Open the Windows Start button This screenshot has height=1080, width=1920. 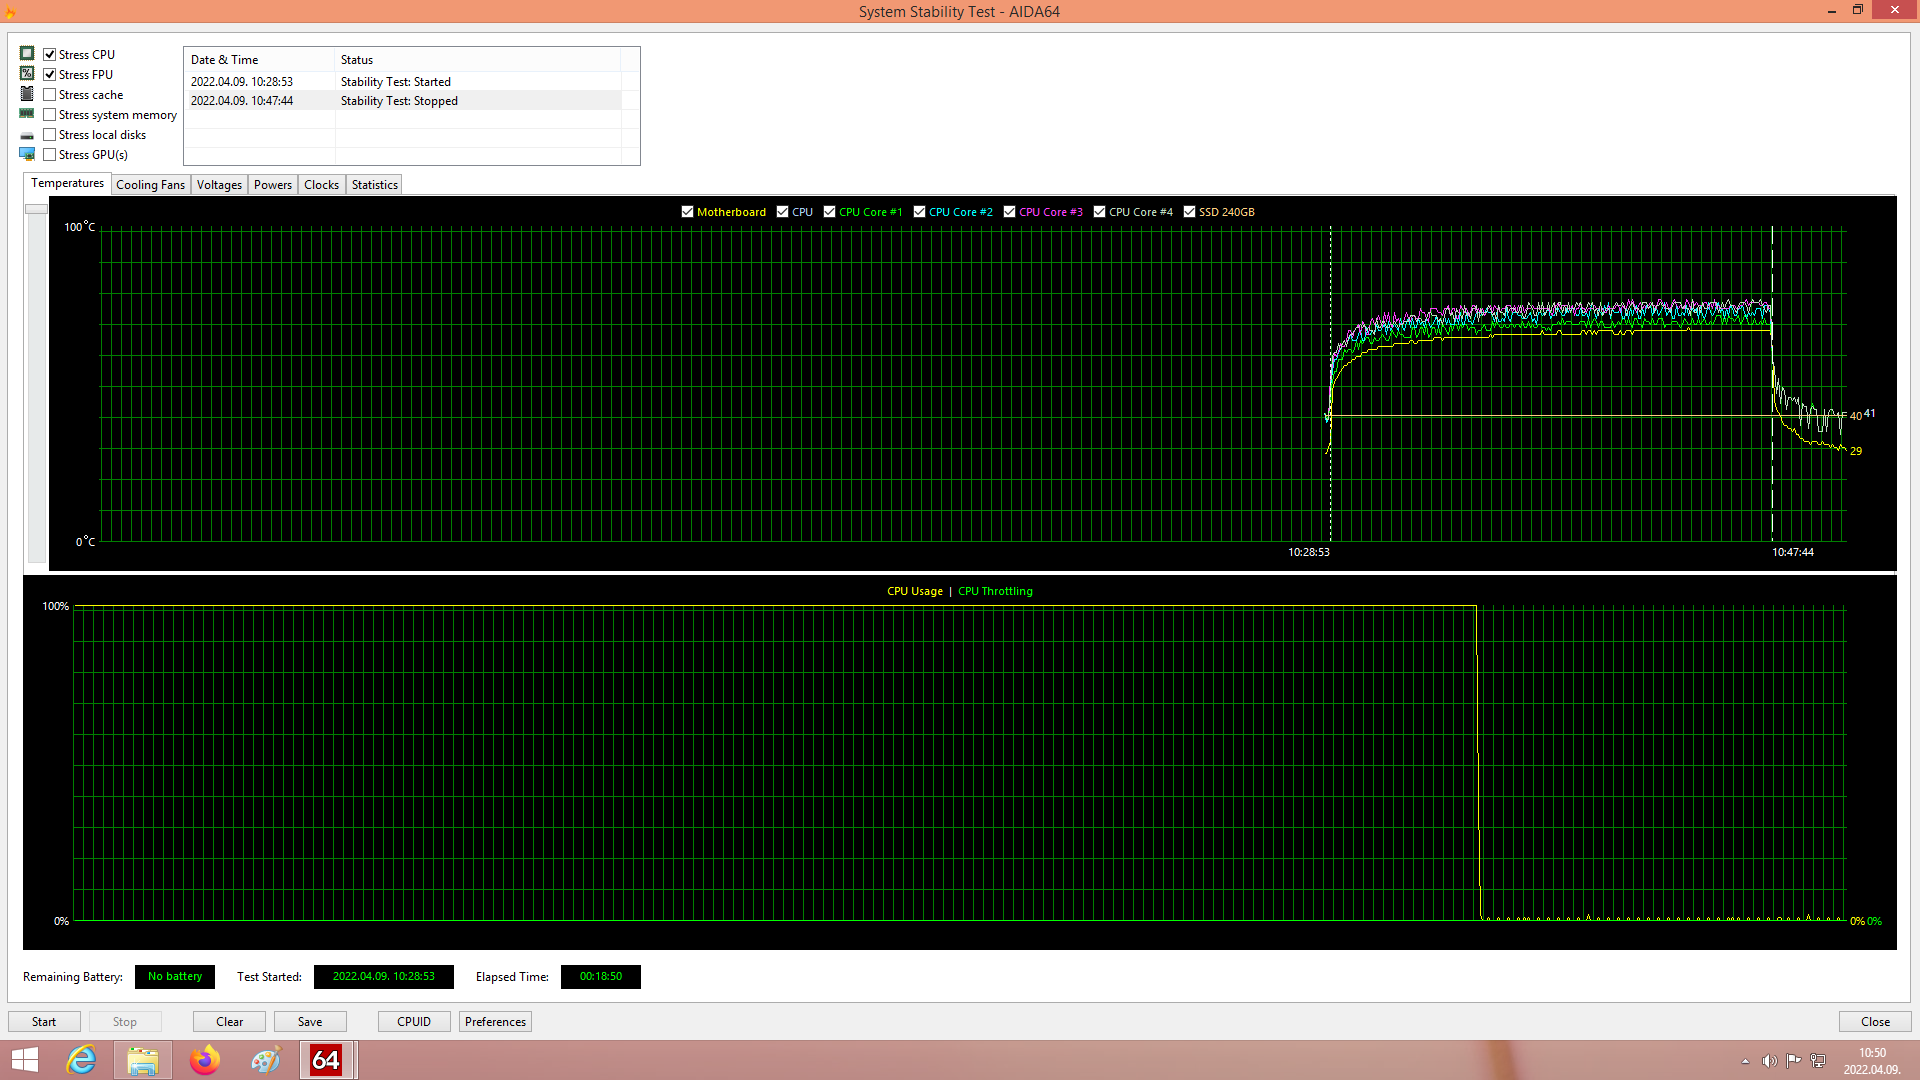coord(25,1060)
